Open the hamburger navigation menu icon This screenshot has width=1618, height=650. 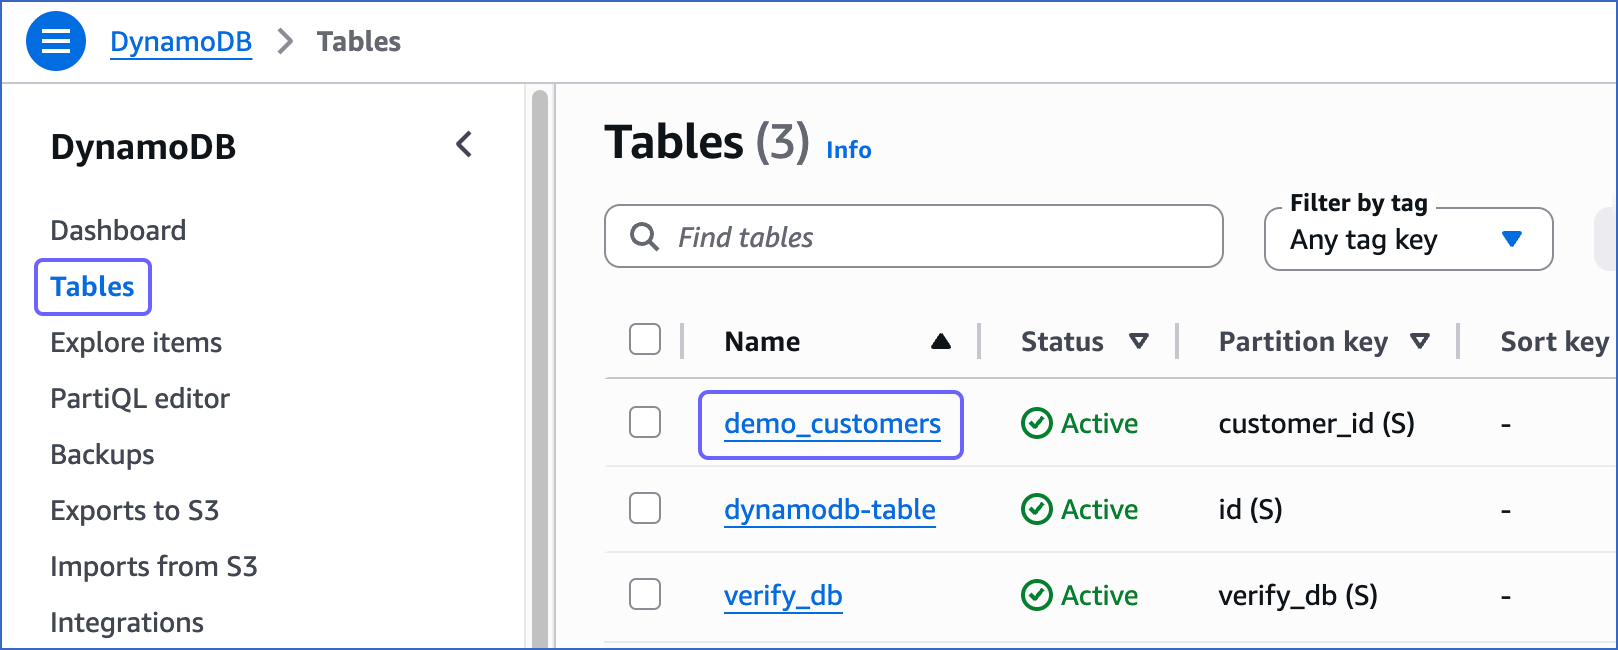pos(56,41)
